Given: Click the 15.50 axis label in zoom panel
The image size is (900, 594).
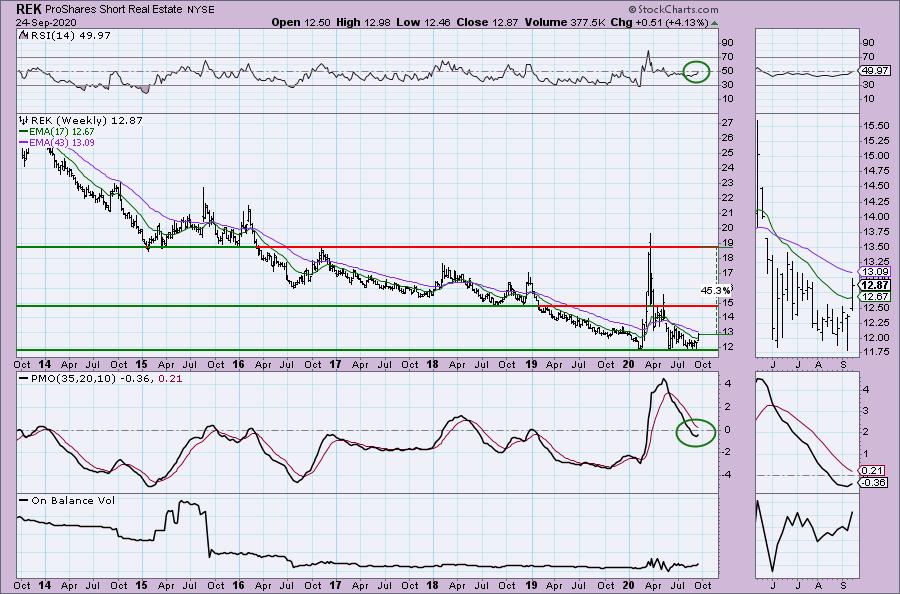Looking at the screenshot, I should [876, 126].
